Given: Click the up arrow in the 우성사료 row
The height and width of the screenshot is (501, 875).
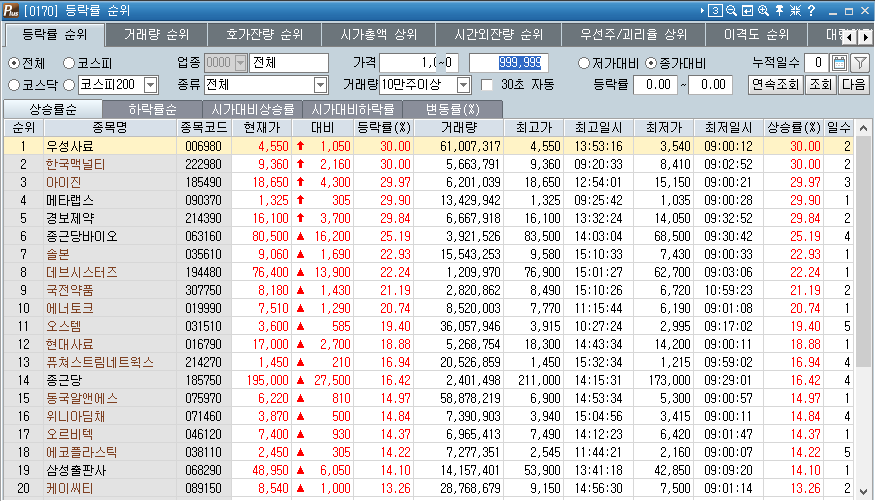Looking at the screenshot, I should [x=300, y=146].
